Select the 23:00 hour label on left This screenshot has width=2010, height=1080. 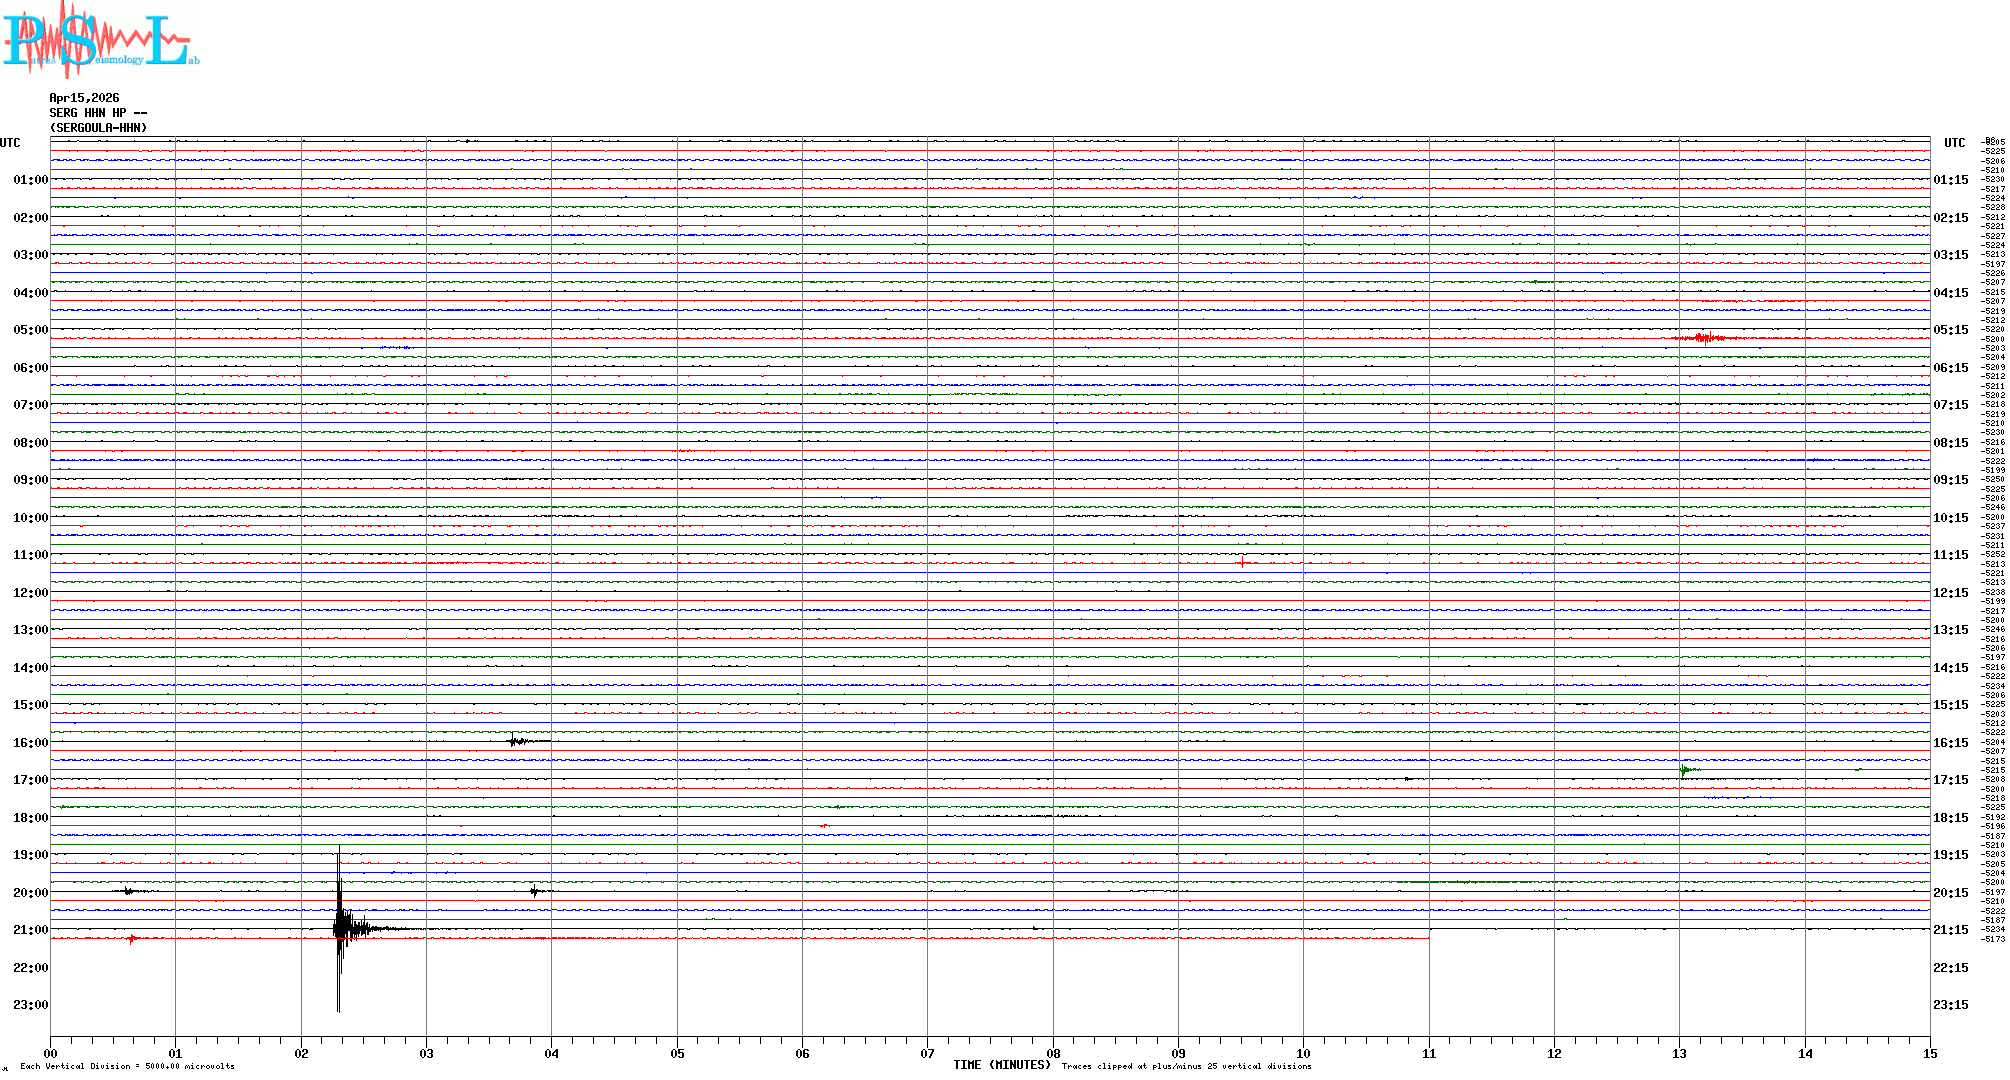point(31,1005)
